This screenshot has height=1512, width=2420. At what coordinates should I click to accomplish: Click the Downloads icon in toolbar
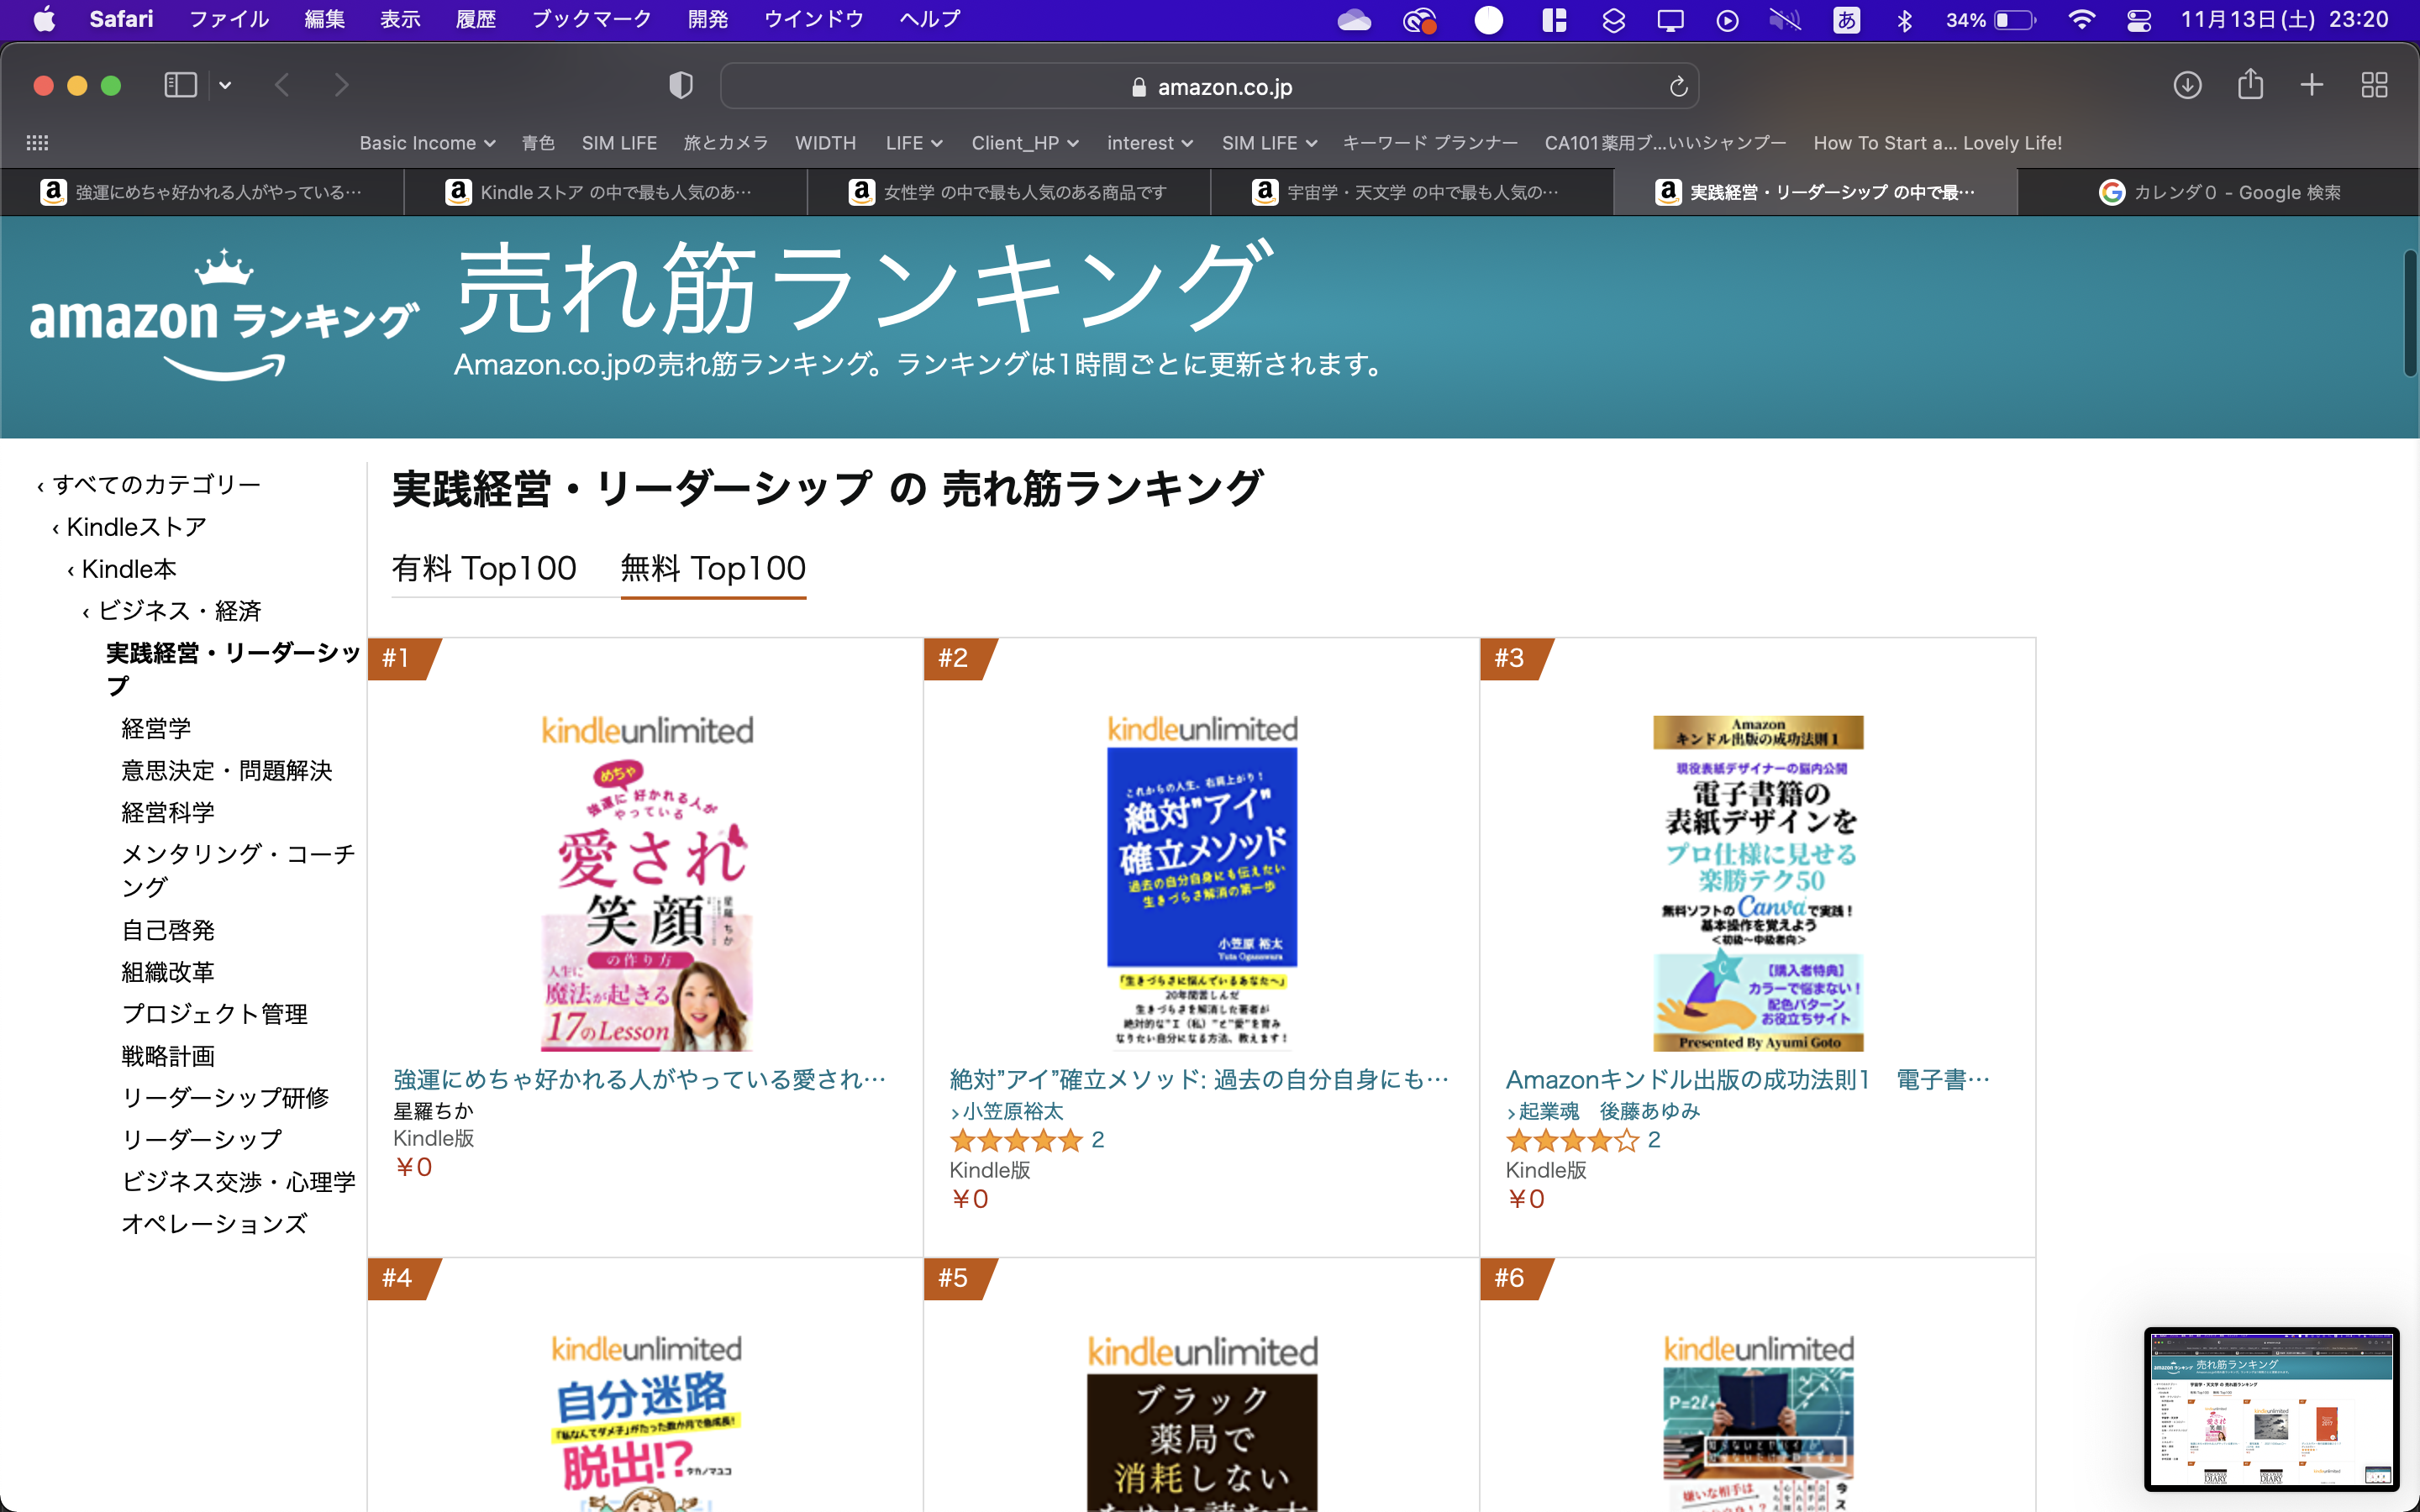[x=2187, y=85]
